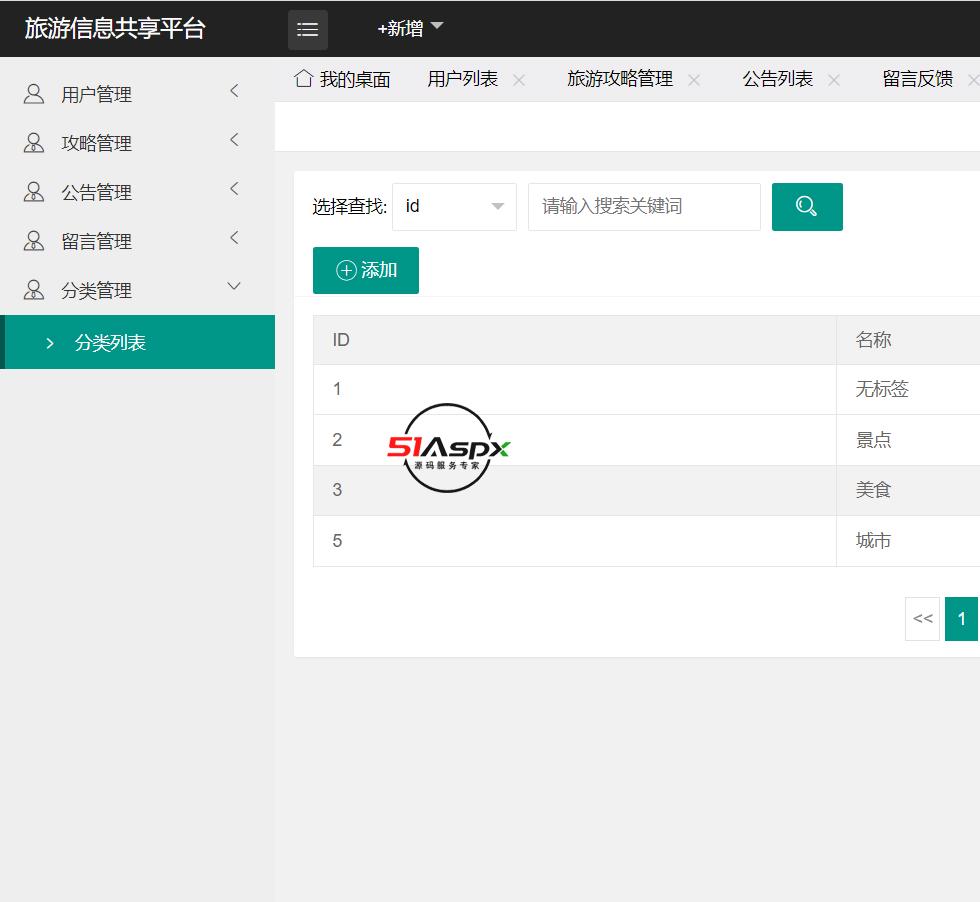Click the magnifier search button
980x902 pixels.
click(807, 207)
